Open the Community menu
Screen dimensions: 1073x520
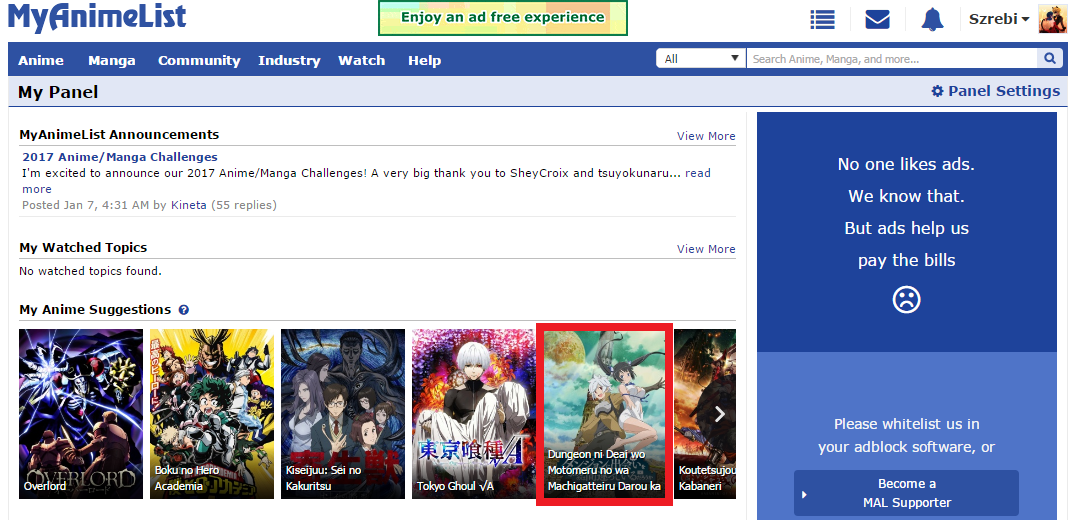click(199, 60)
